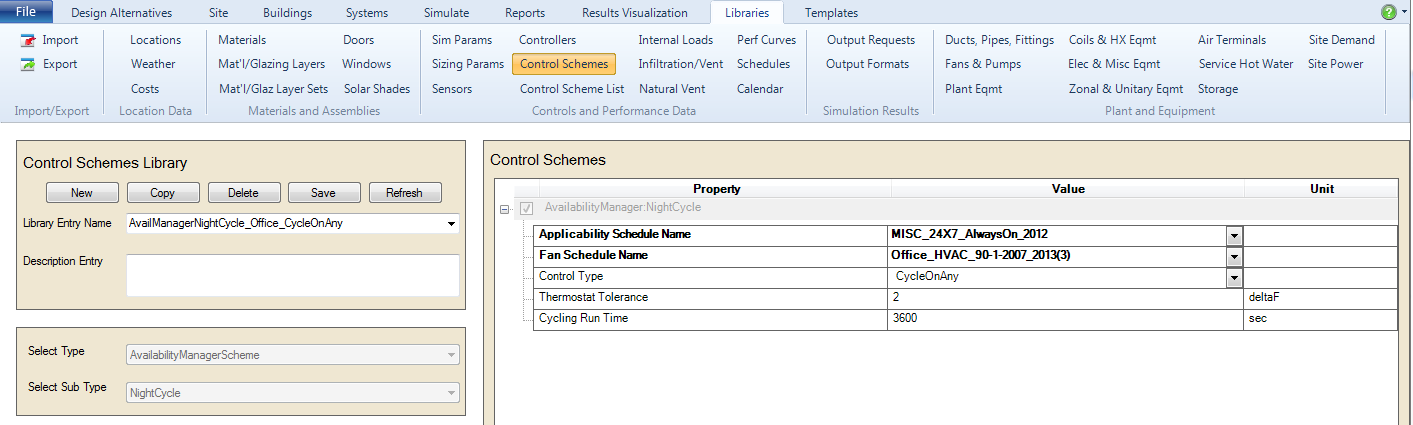This screenshot has height=425, width=1413.
Task: Open help via the green question mark icon
Action: [1388, 12]
